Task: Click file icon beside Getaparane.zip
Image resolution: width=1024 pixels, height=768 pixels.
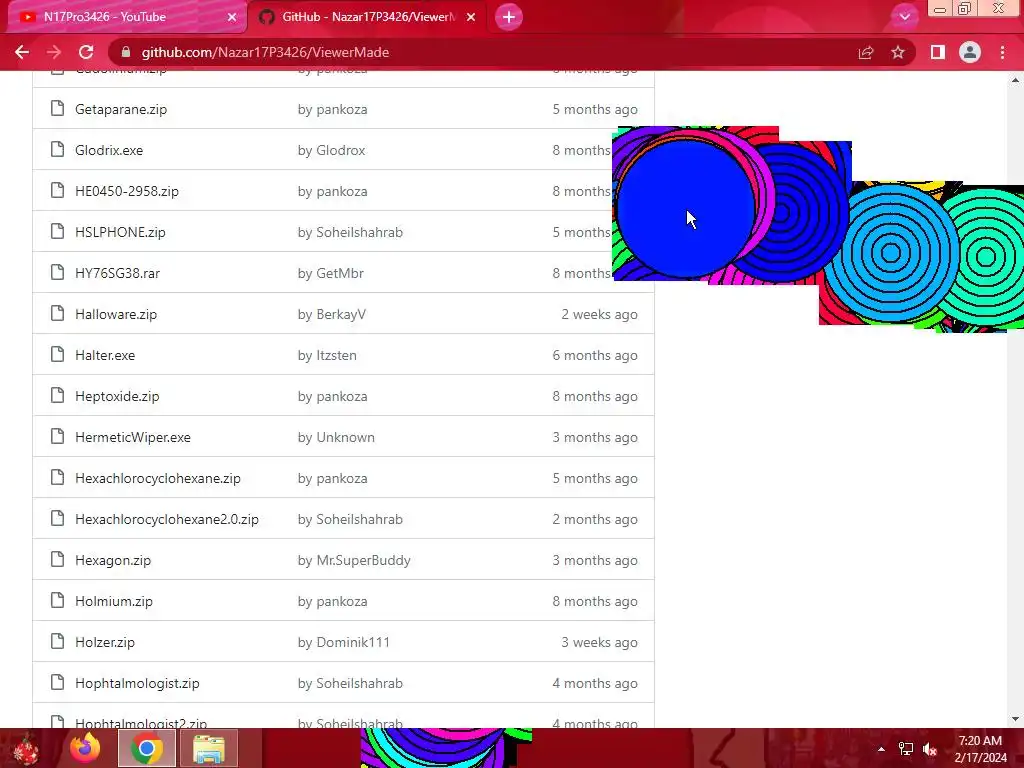Action: click(x=57, y=108)
